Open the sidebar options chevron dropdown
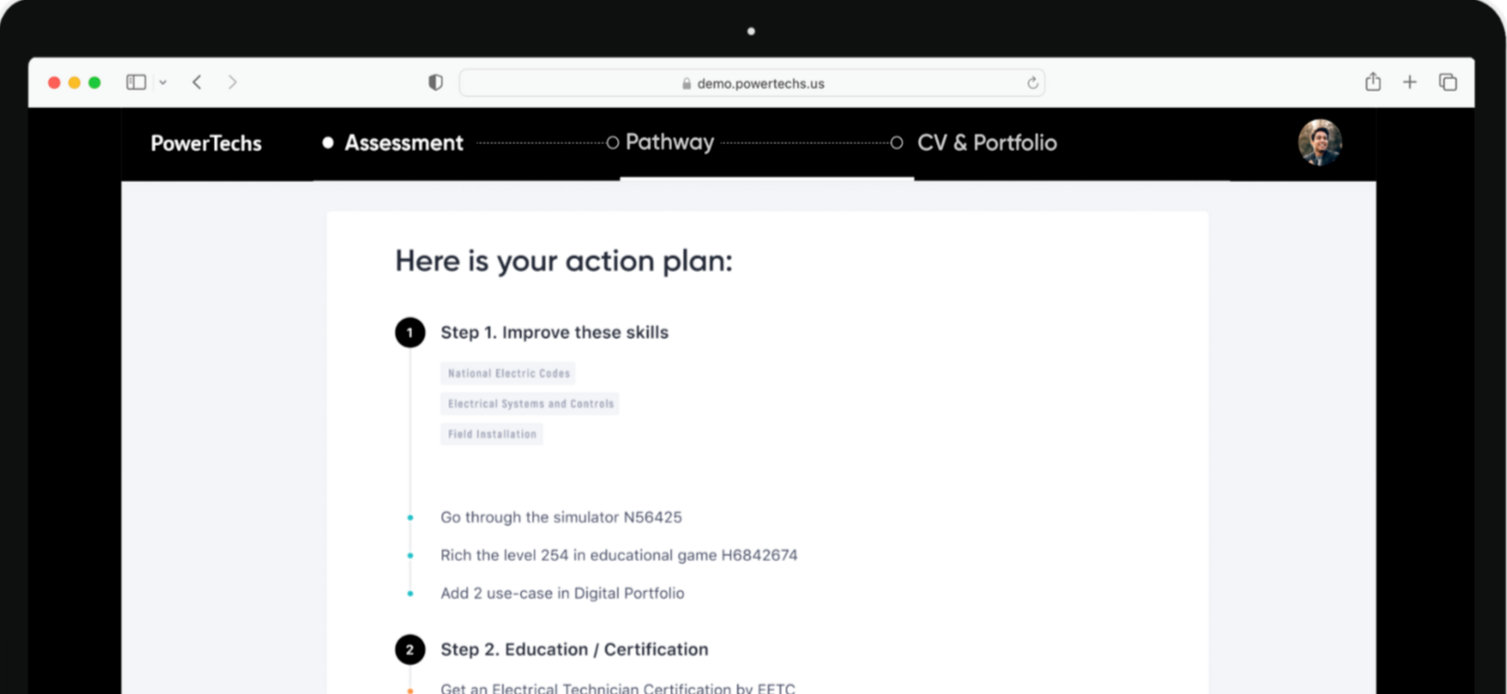This screenshot has height=694, width=1507. coord(162,81)
